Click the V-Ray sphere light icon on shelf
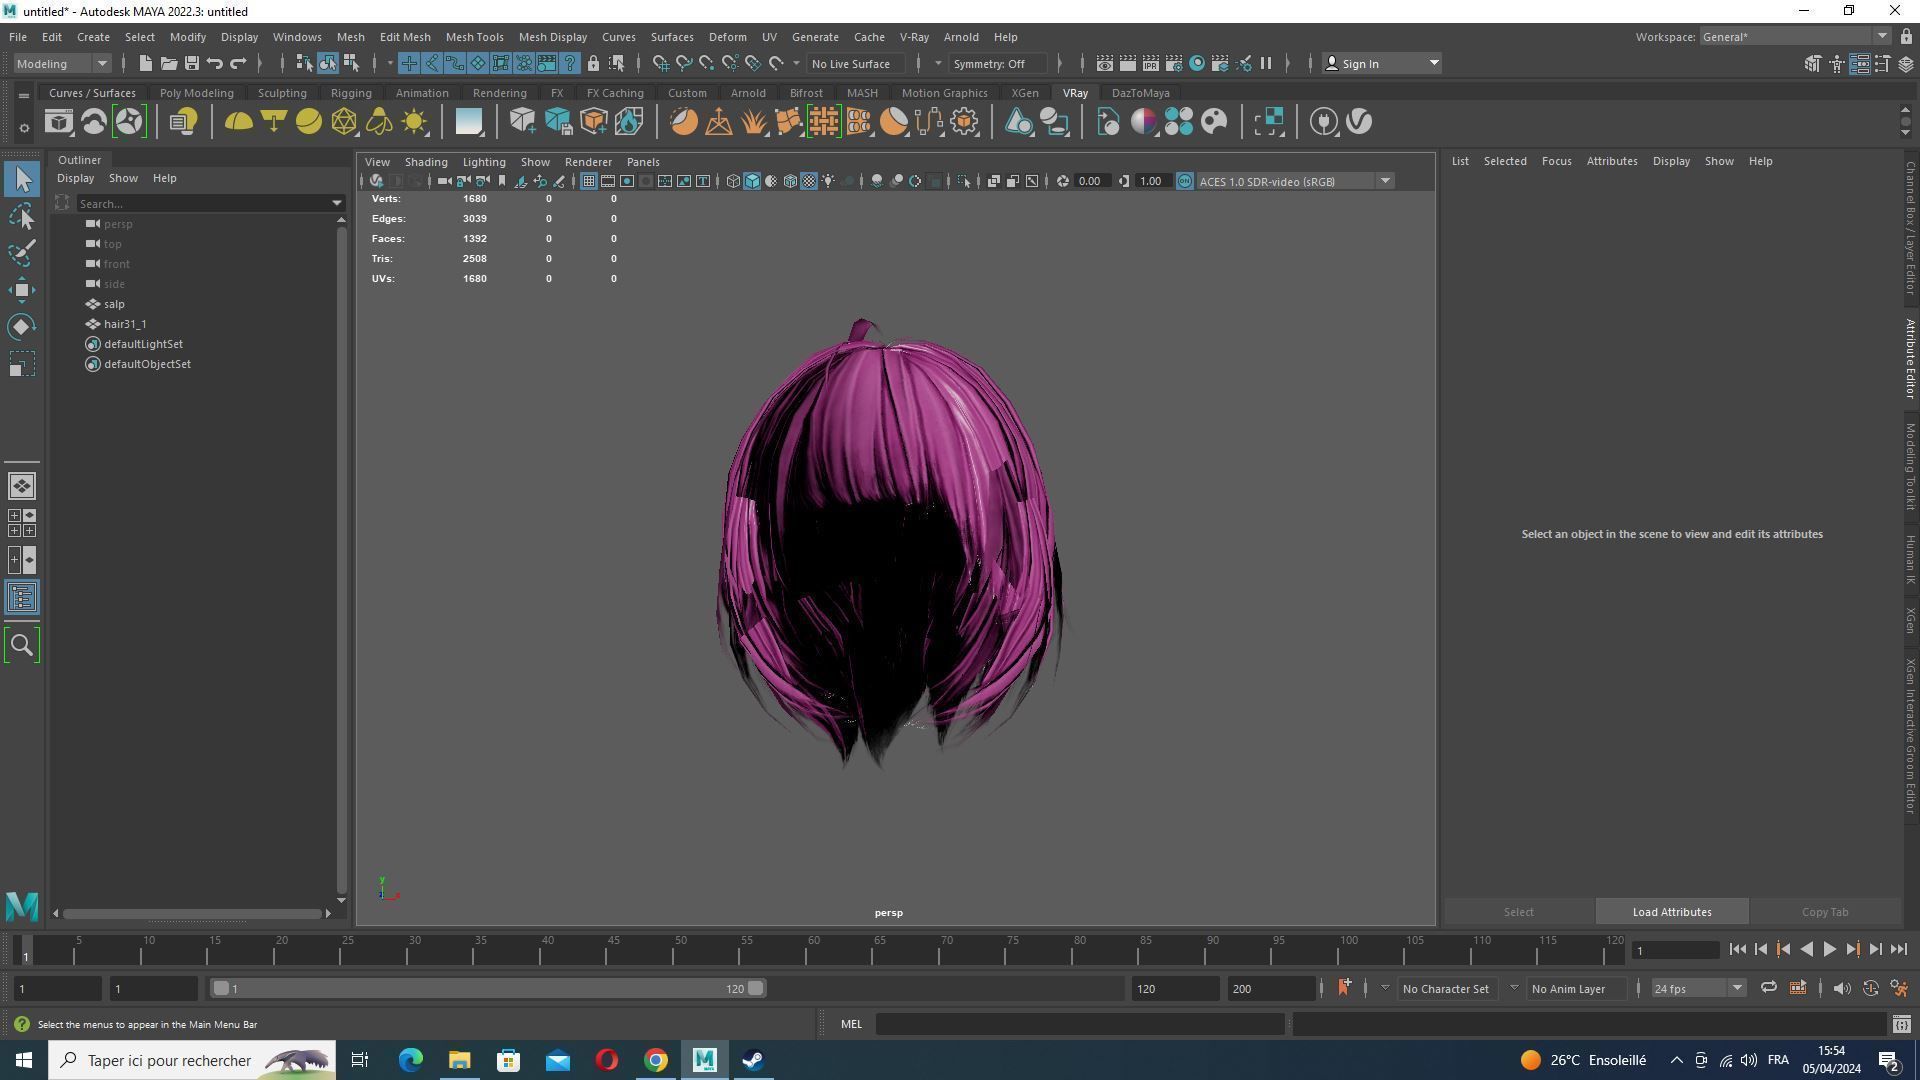Screen dimensions: 1920x1080 coord(309,122)
